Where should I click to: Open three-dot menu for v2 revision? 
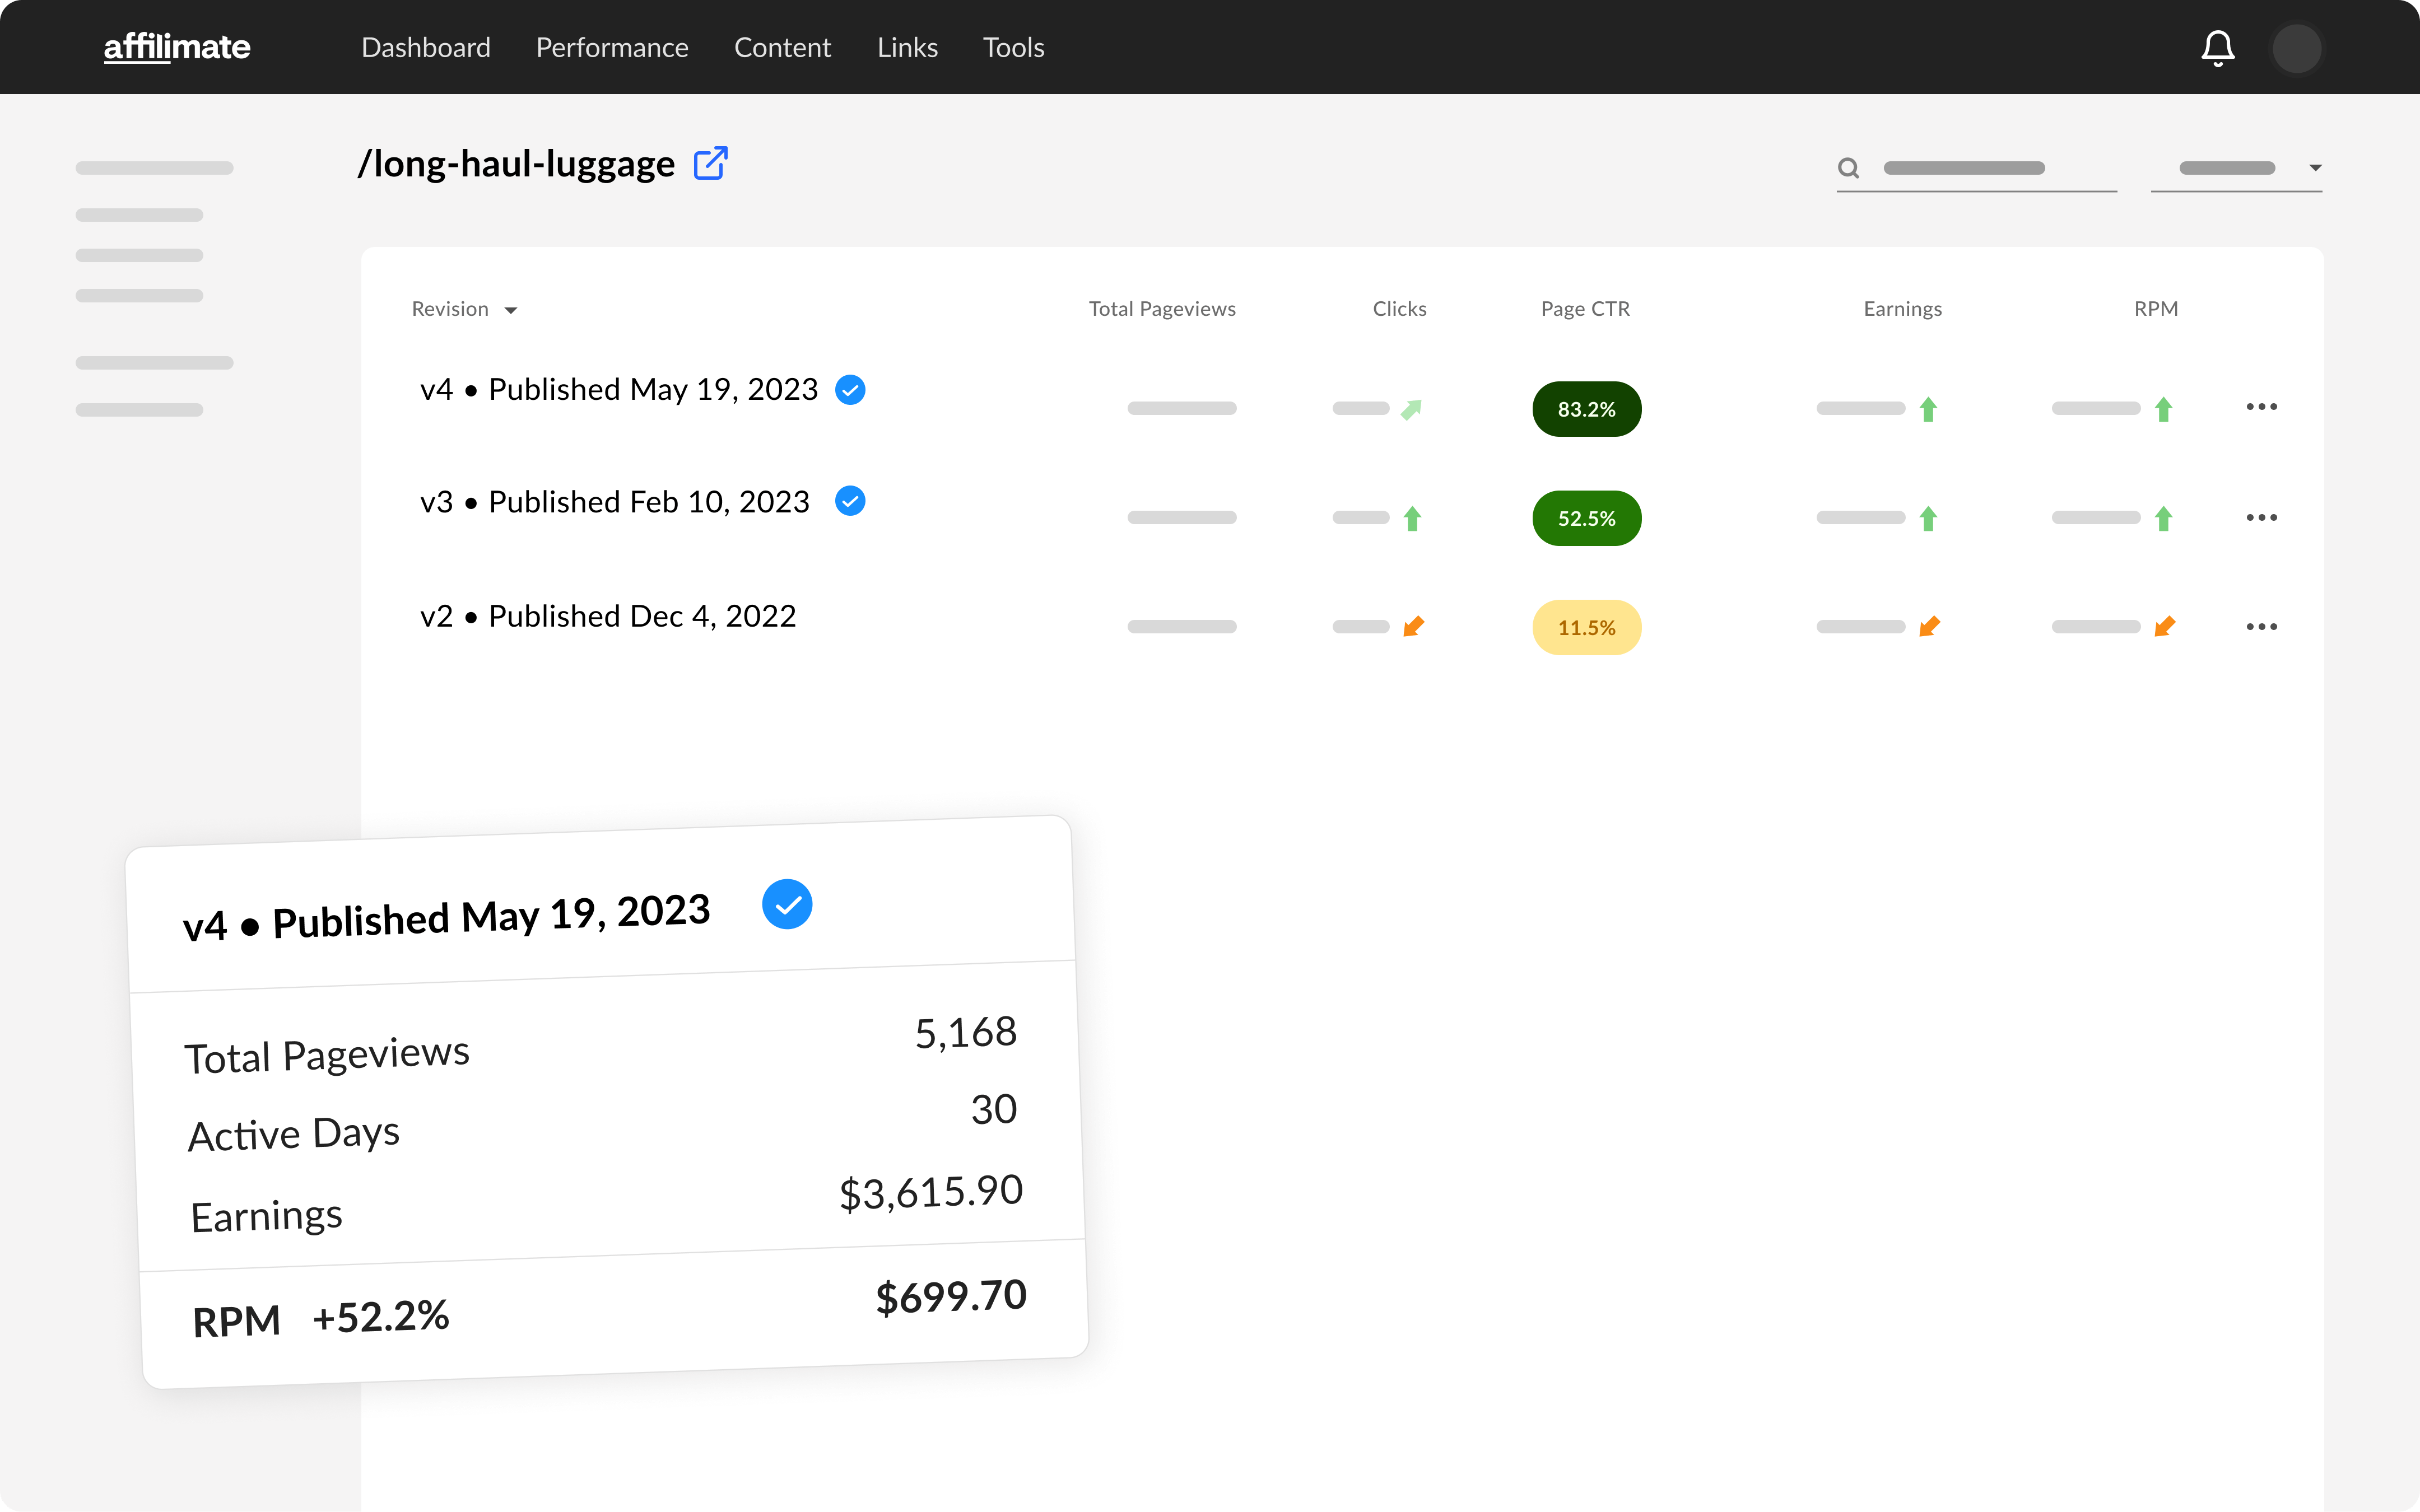click(x=2261, y=627)
